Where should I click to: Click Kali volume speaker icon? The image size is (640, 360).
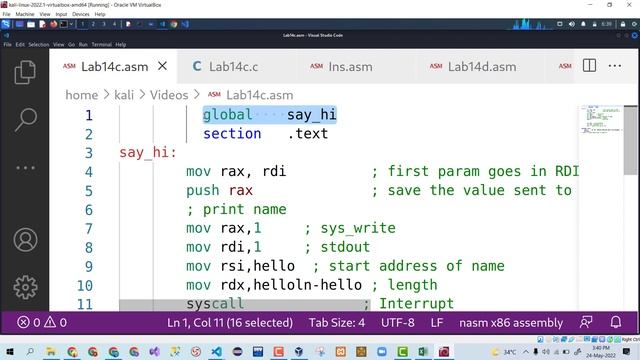tap(572, 24)
